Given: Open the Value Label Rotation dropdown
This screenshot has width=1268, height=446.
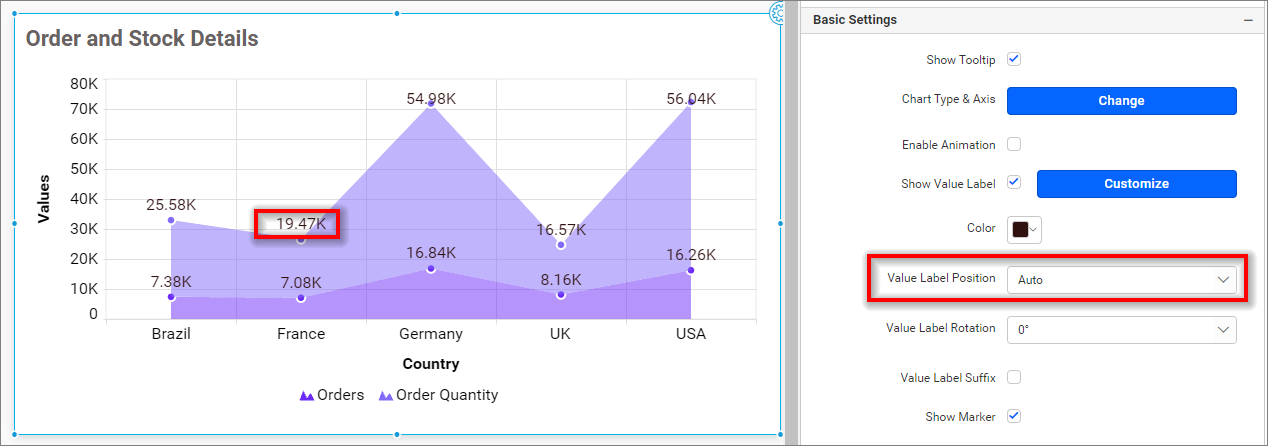Looking at the screenshot, I should (x=1121, y=329).
